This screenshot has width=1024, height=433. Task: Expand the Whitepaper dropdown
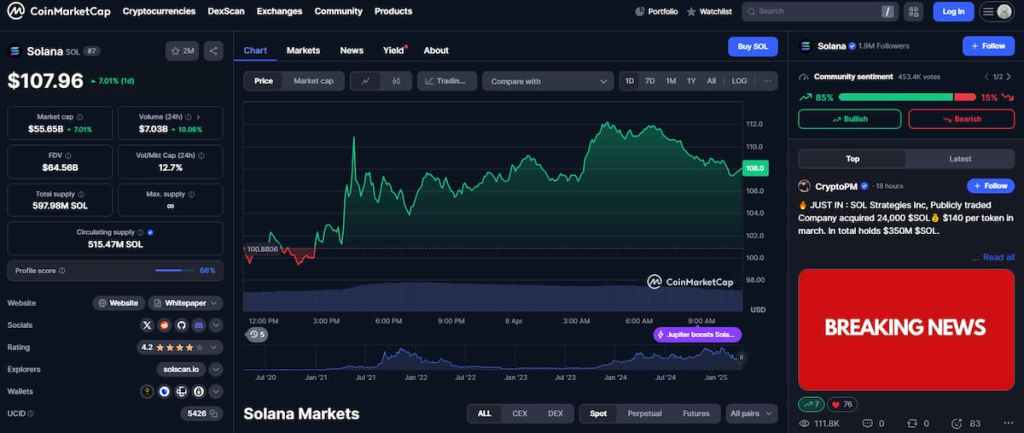coord(216,303)
